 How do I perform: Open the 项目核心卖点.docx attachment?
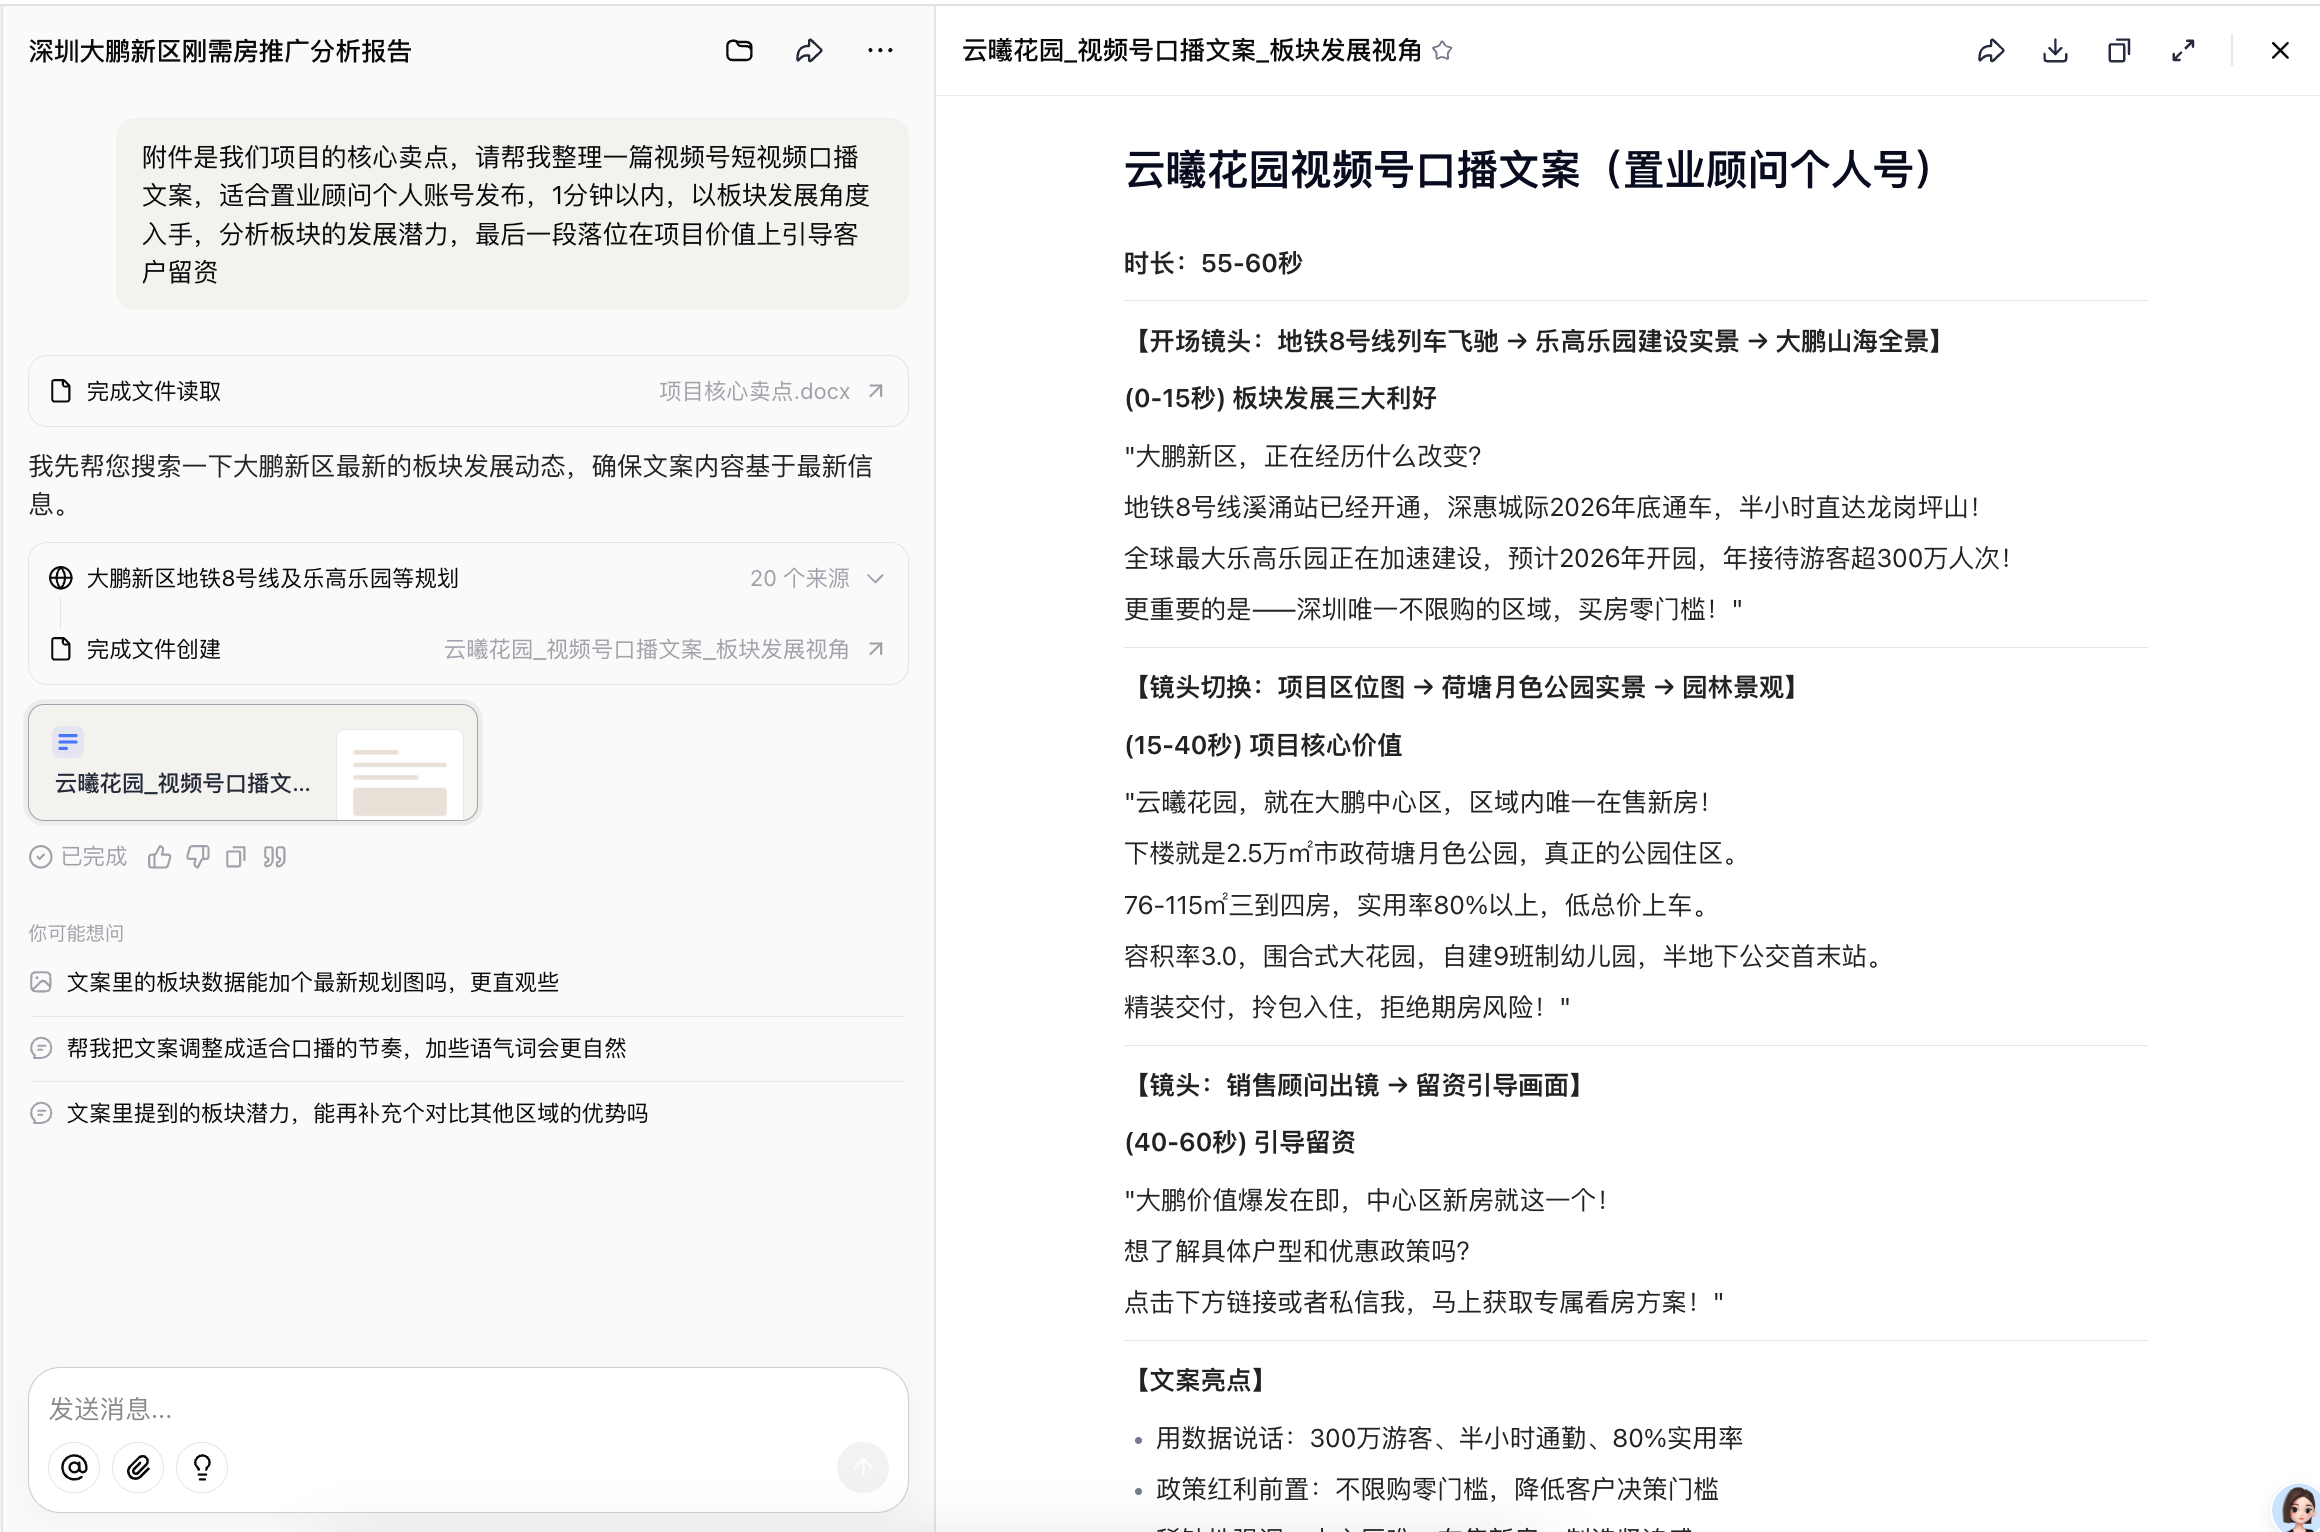753,391
